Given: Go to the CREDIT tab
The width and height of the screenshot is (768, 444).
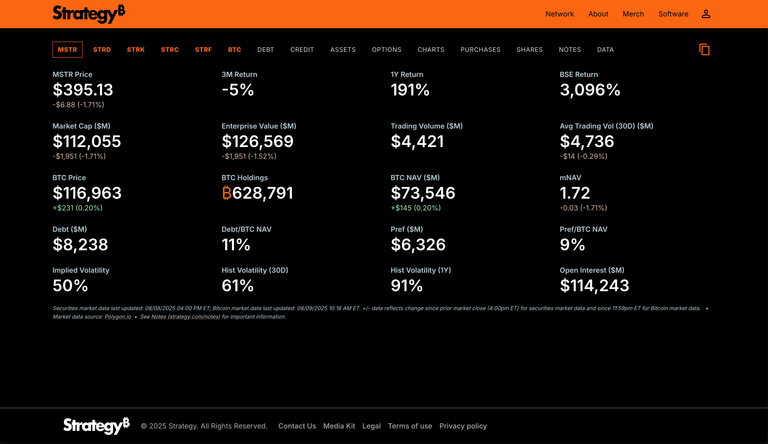Looking at the screenshot, I should (x=302, y=49).
